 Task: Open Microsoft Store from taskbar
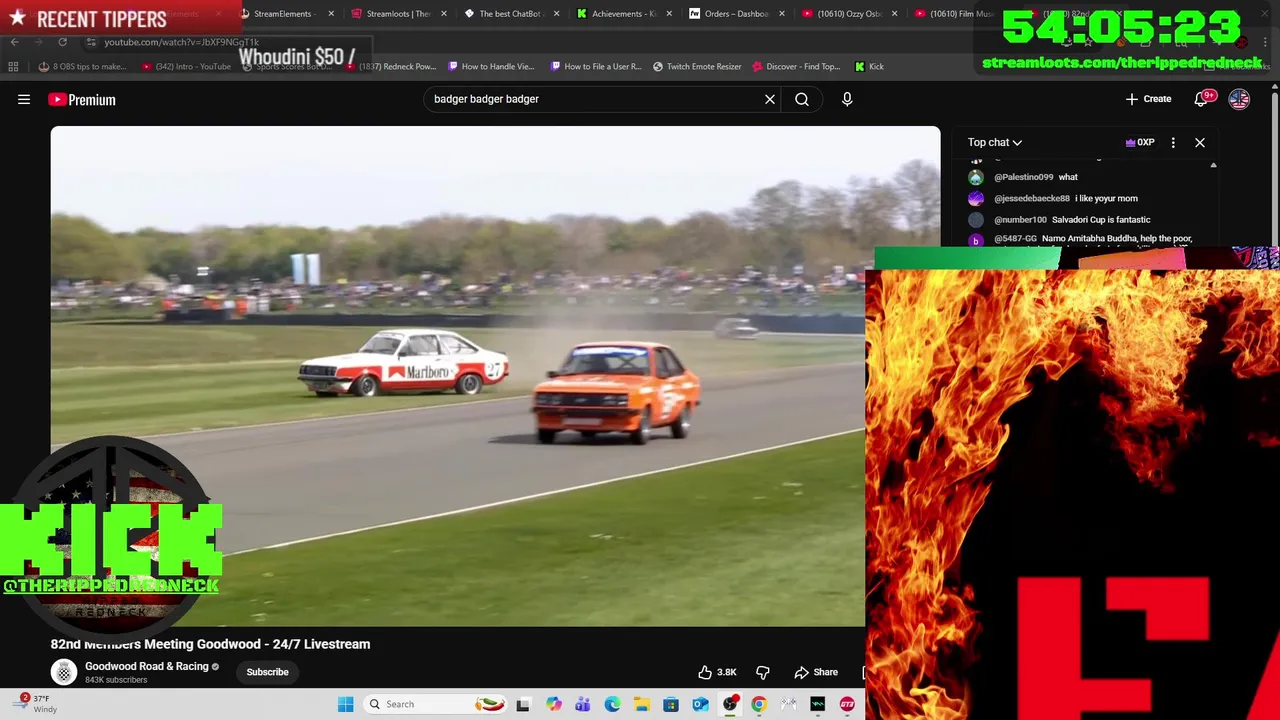tap(671, 704)
